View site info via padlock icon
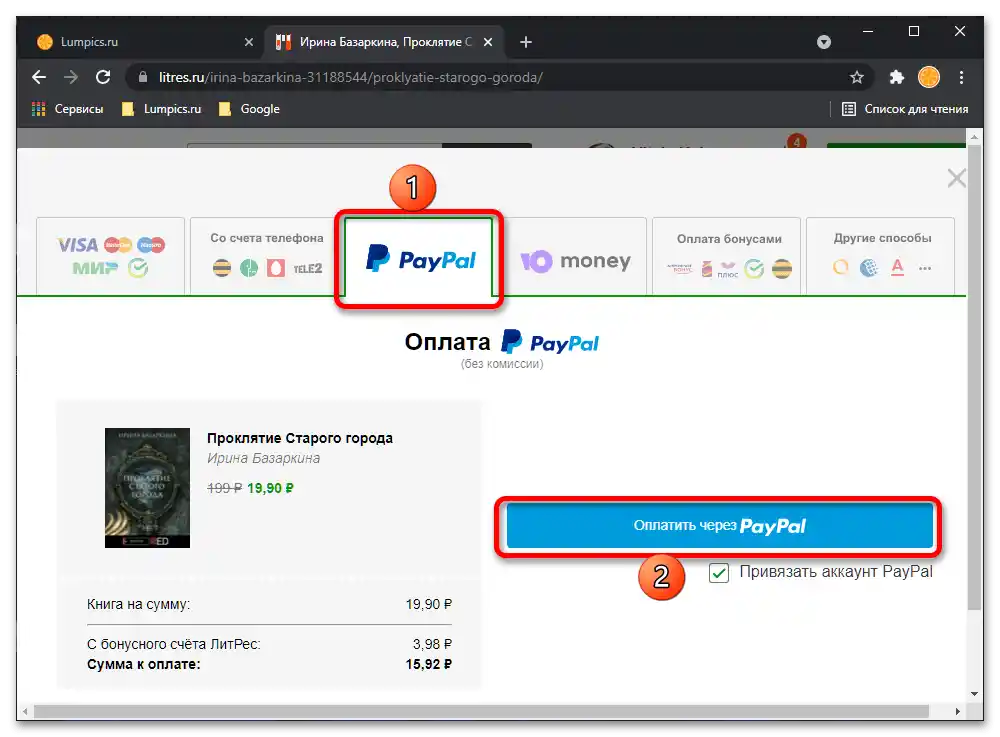This screenshot has width=1000, height=737. point(143,77)
